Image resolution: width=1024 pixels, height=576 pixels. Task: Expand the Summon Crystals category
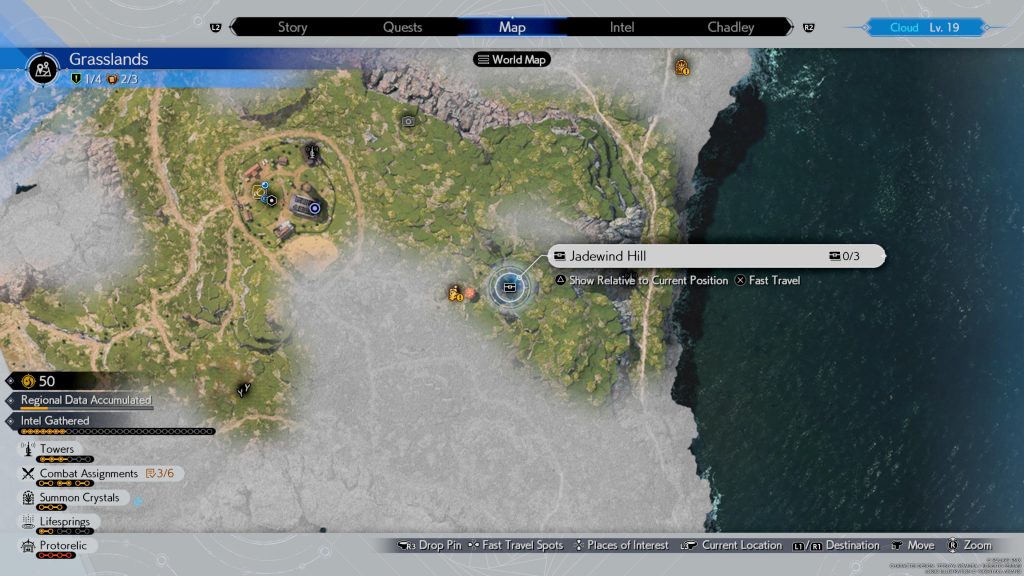(x=79, y=498)
